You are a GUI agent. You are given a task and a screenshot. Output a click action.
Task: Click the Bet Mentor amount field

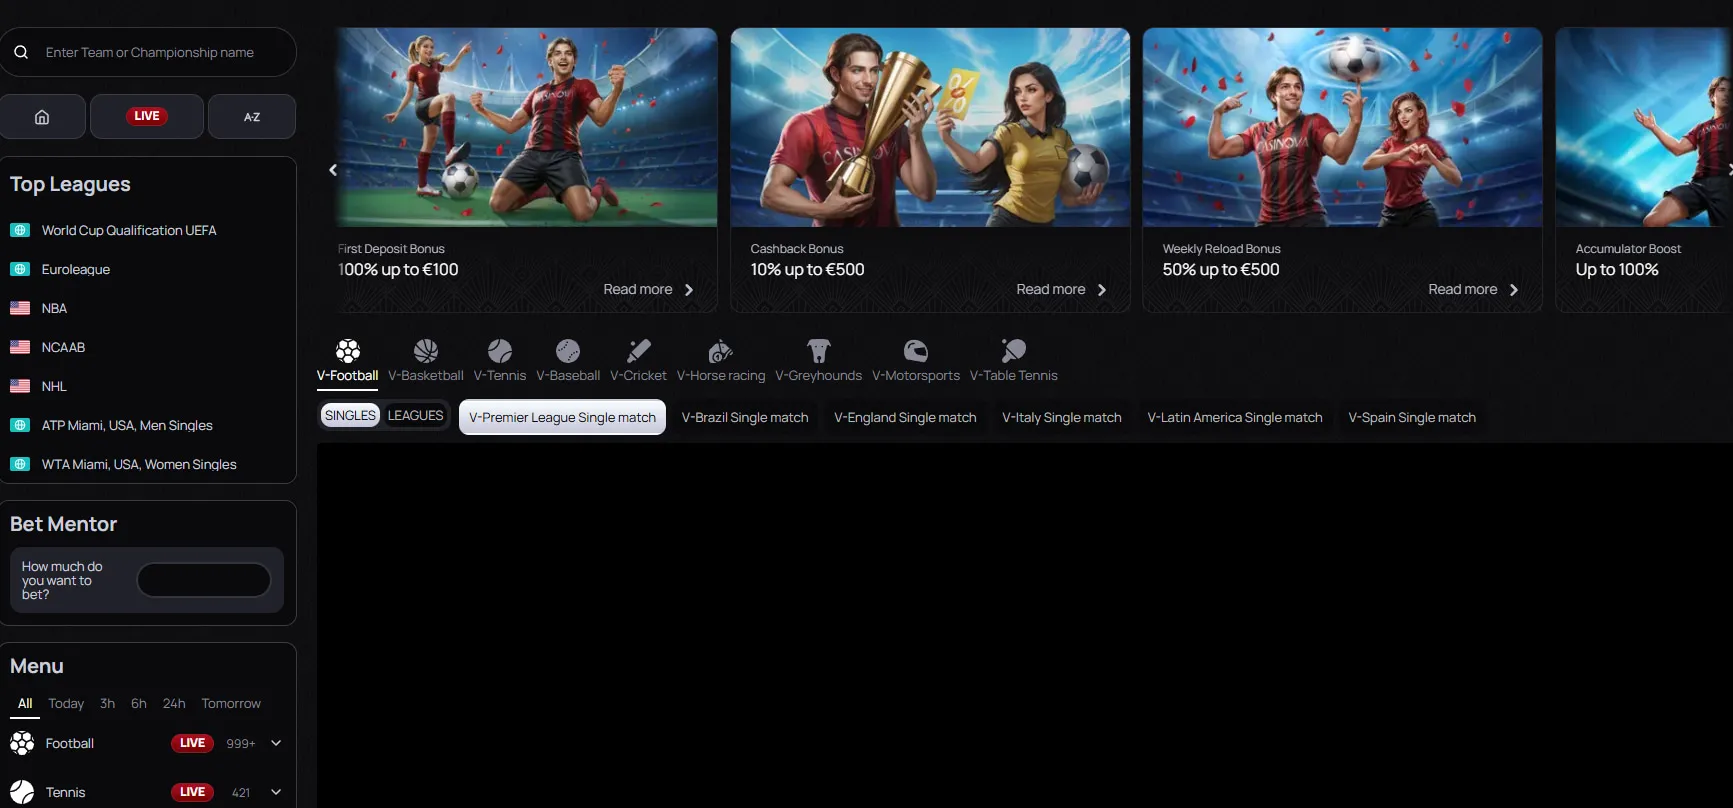pyautogui.click(x=204, y=580)
